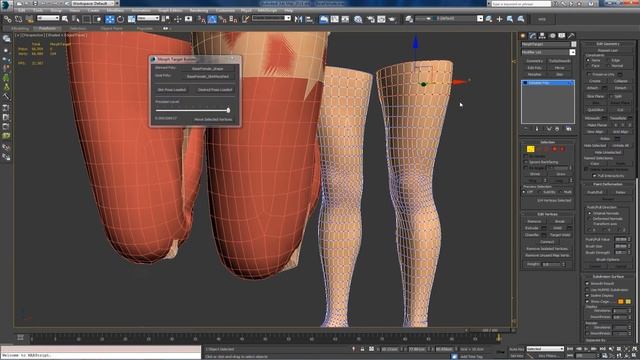The image size is (640, 360).
Task: Open the Schematic View icon
Action: 345,19
